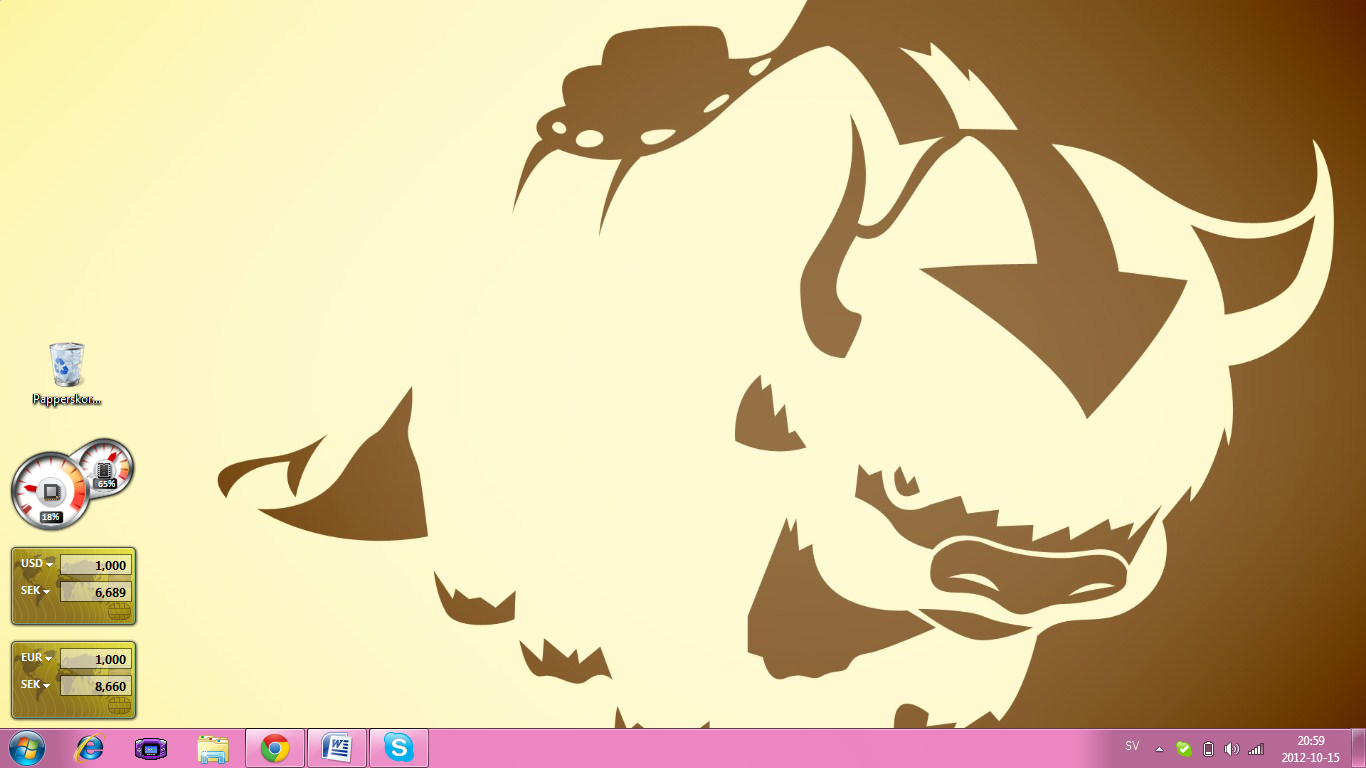This screenshot has width=1366, height=768.
Task: Click the CPU usage dial showing 18%
Action: (x=50, y=491)
